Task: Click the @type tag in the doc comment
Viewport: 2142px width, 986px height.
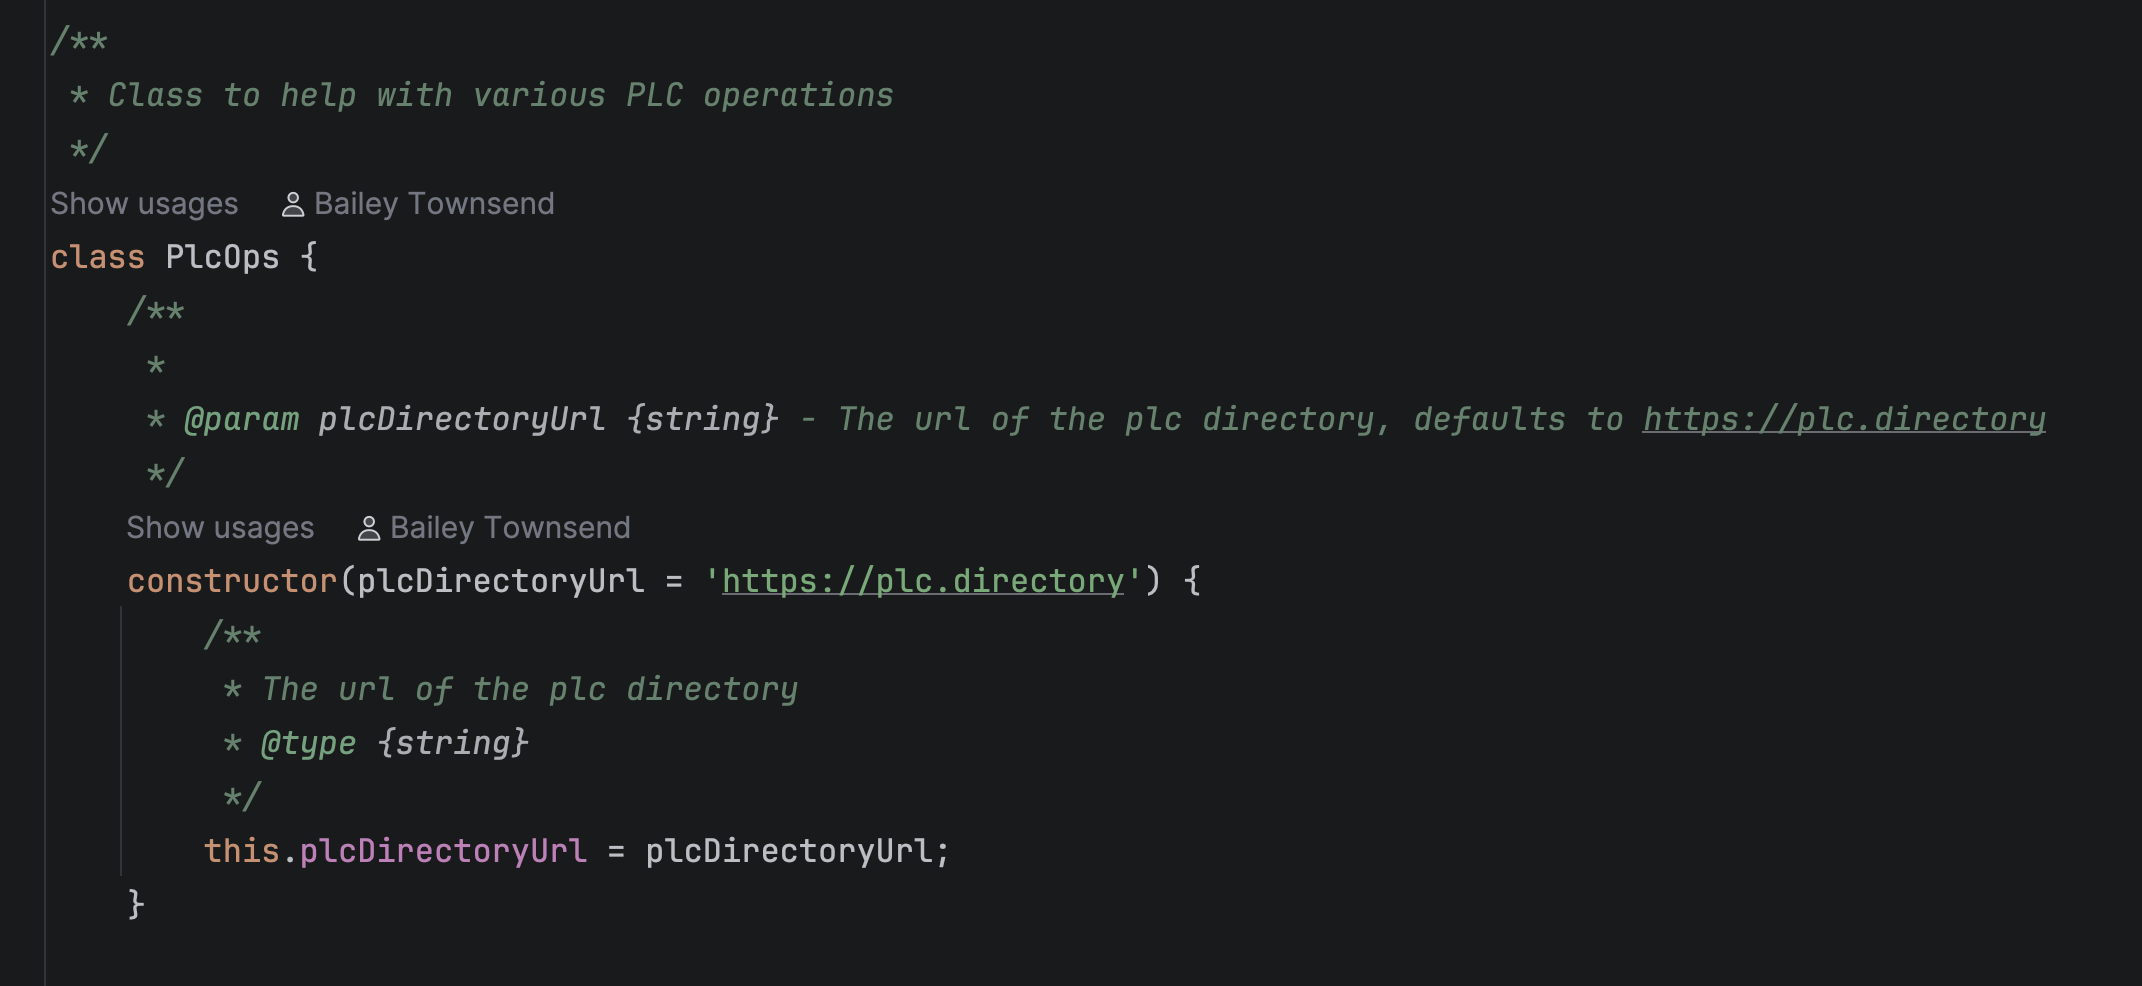Action: click(308, 743)
